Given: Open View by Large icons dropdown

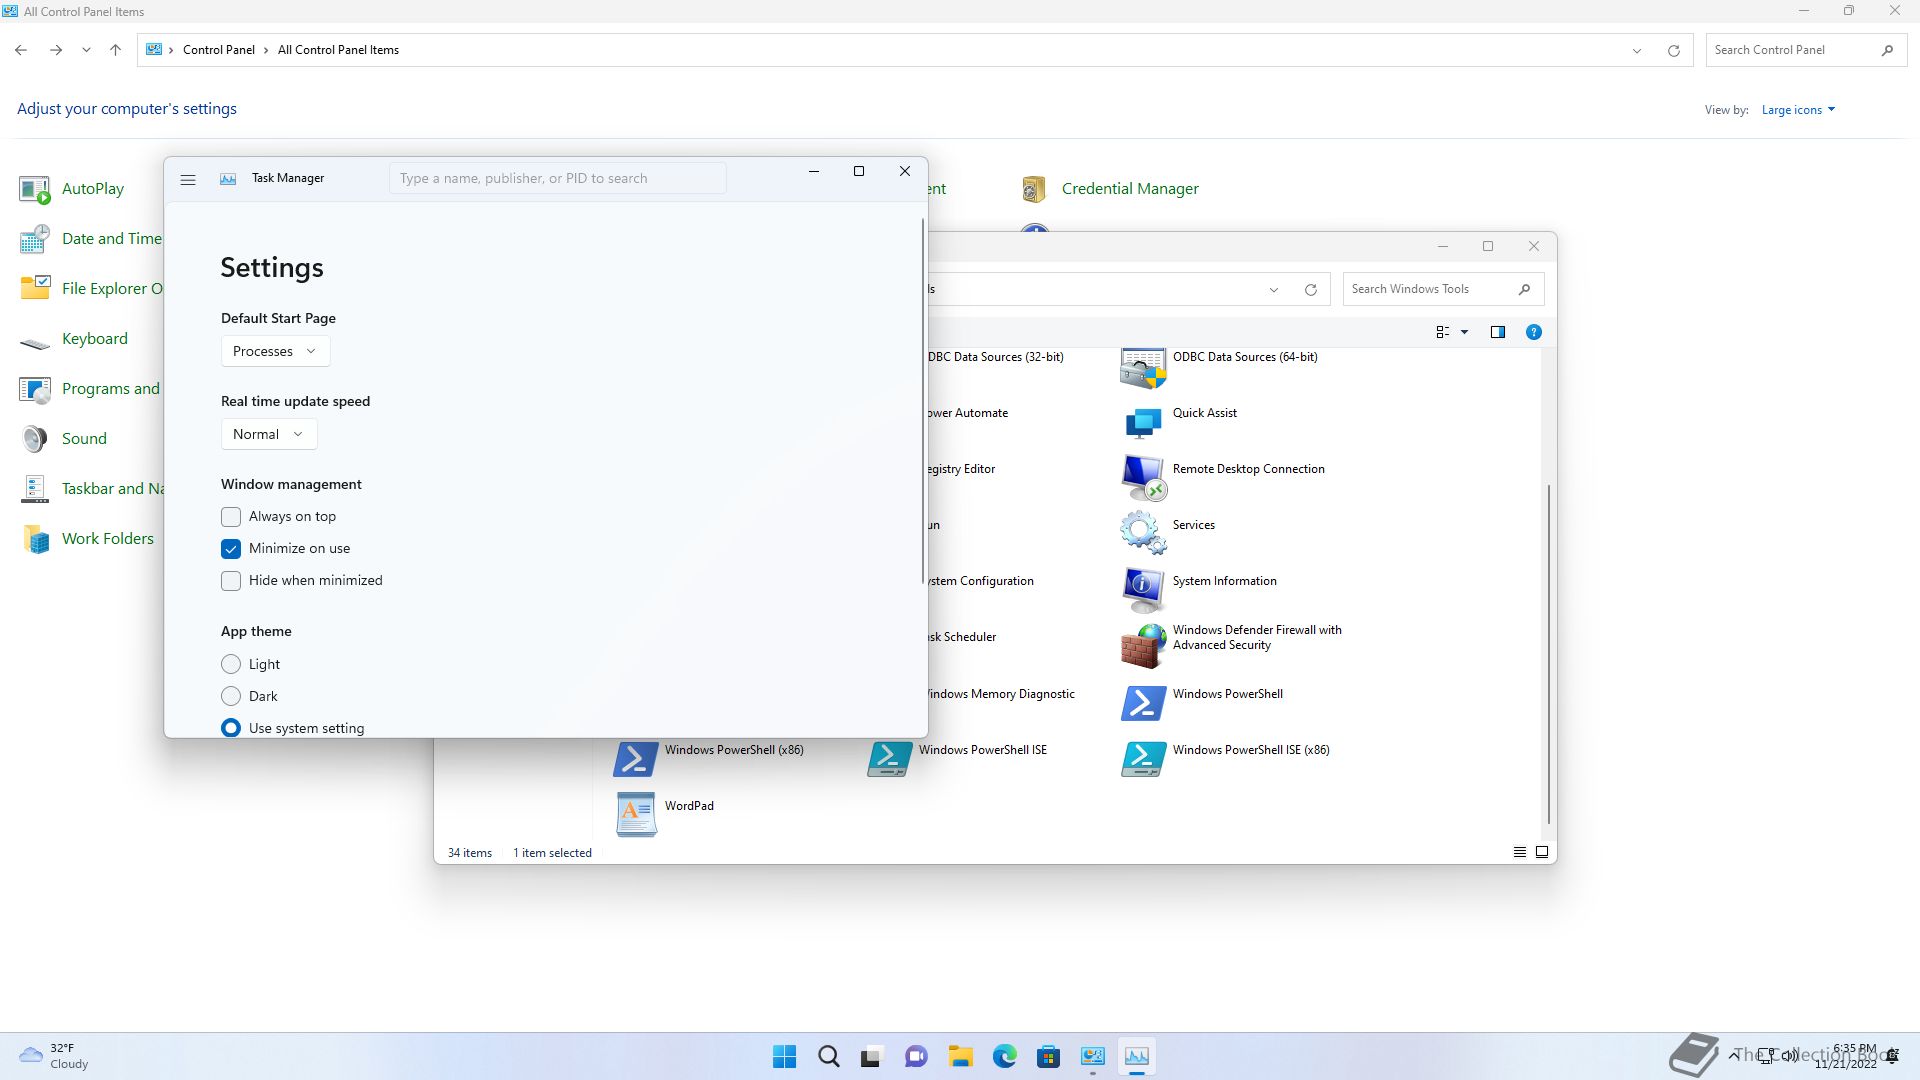Looking at the screenshot, I should point(1798,110).
